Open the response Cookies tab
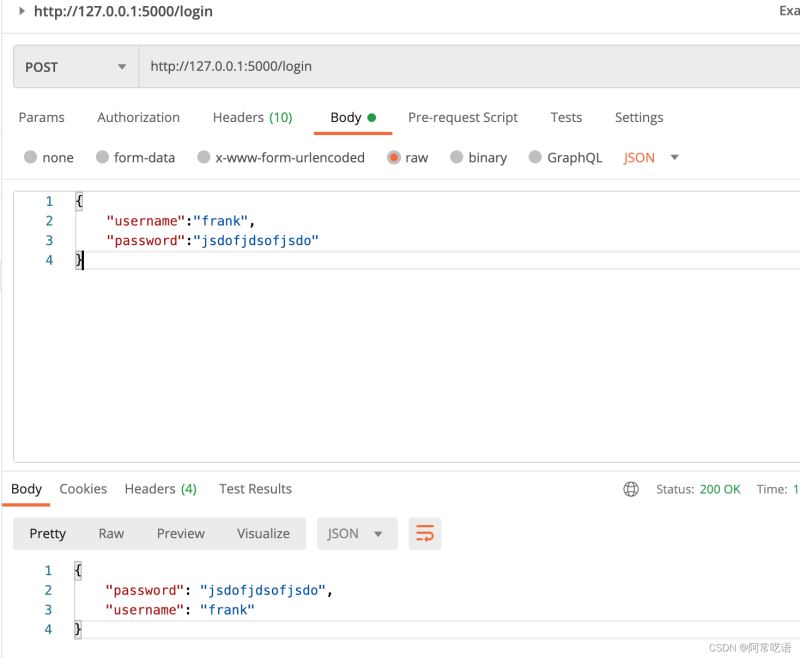This screenshot has width=800, height=658. pos(83,489)
